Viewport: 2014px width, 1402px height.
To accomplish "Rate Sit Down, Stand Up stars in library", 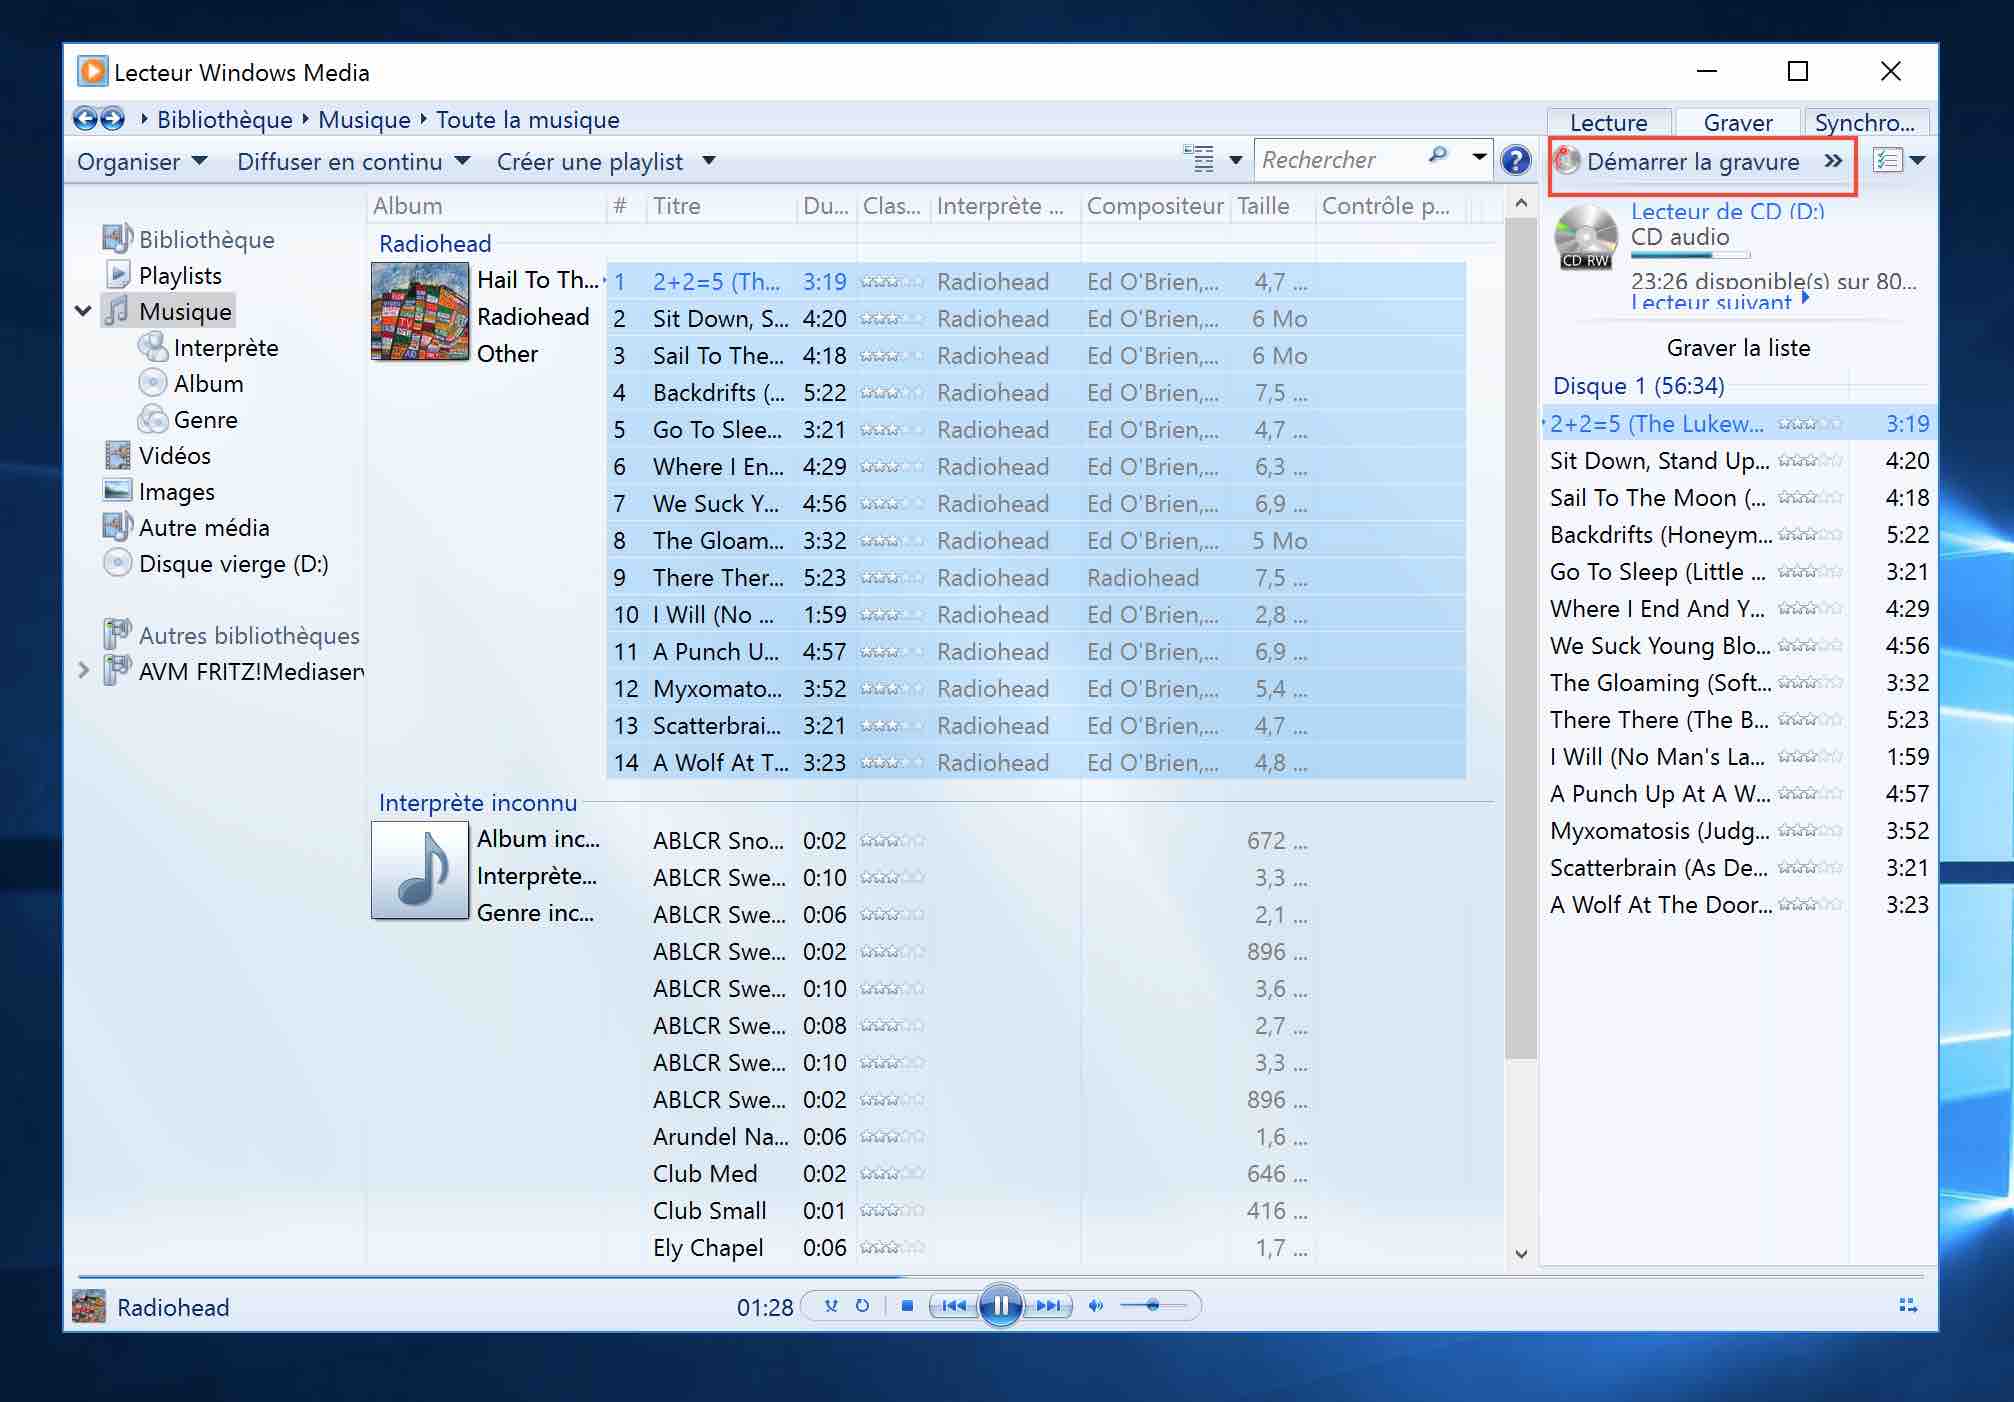I will click(x=892, y=318).
